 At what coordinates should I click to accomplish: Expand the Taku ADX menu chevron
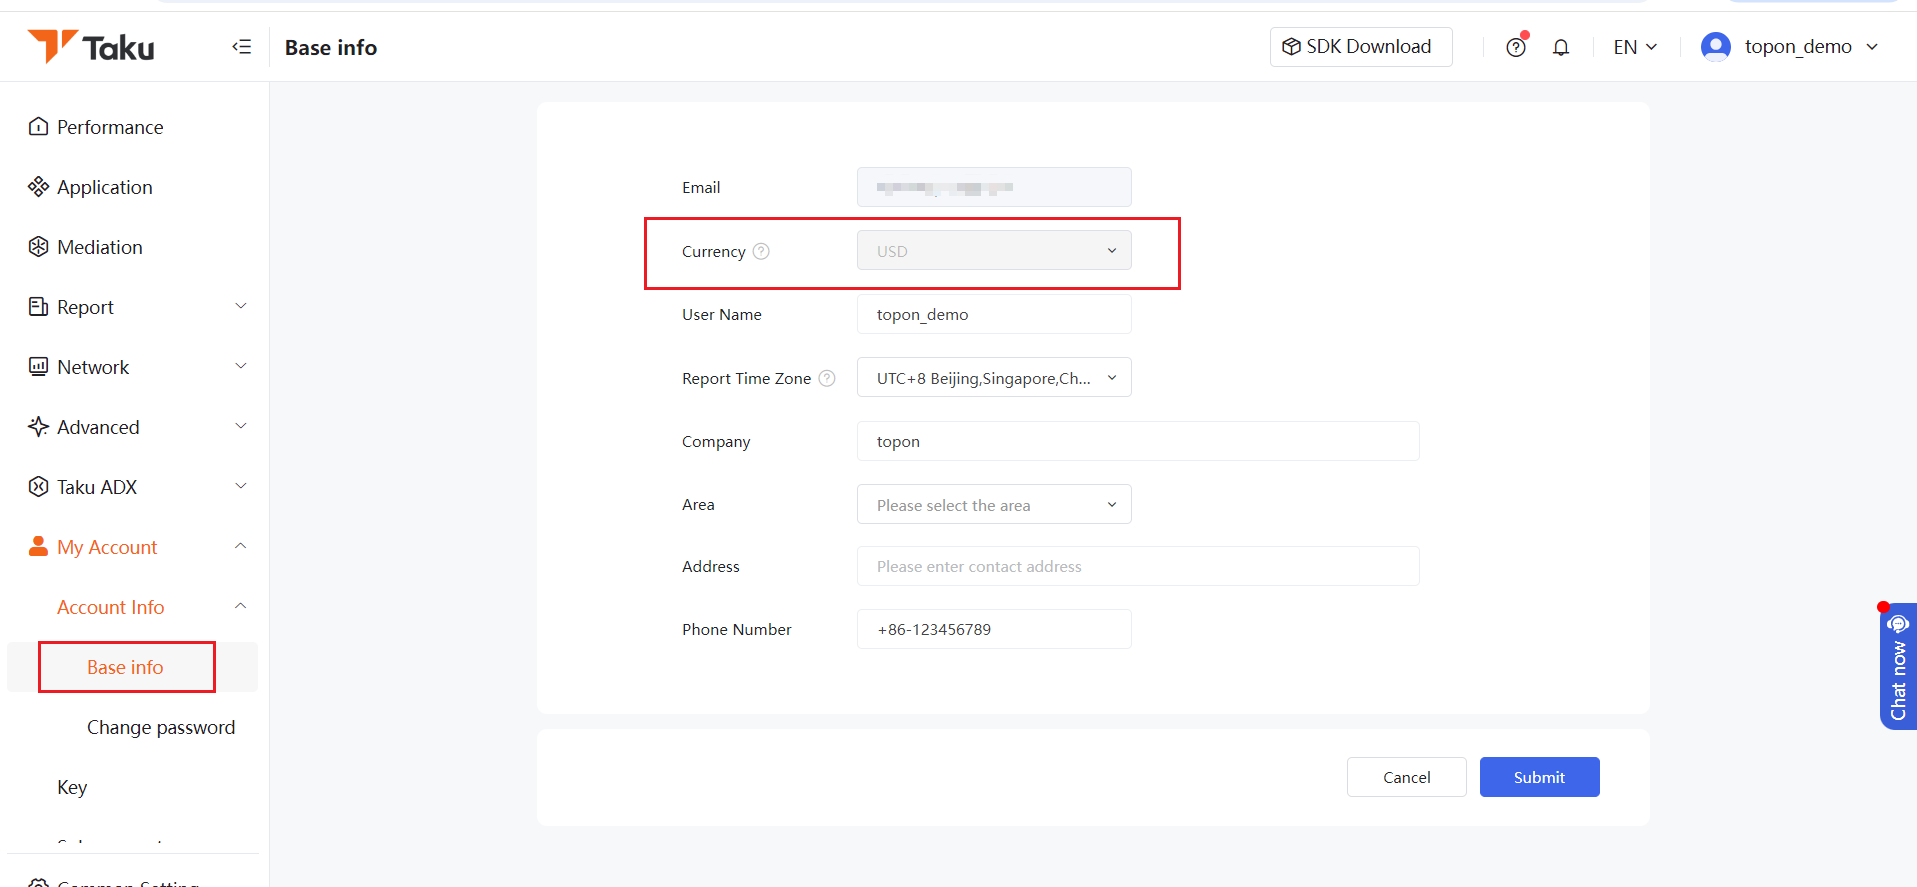click(x=241, y=486)
